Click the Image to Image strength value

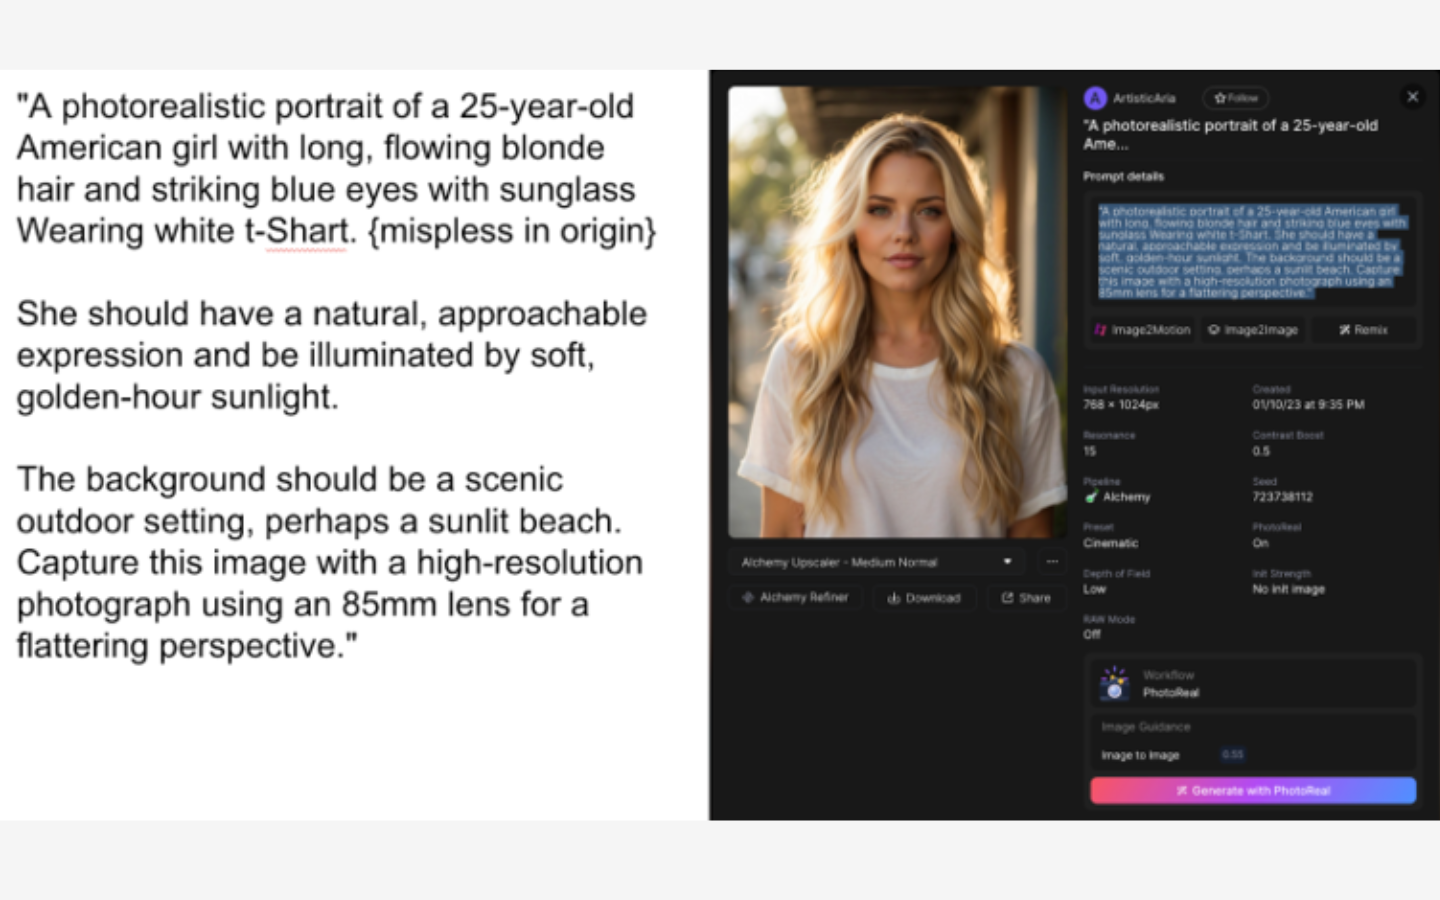pyautogui.click(x=1232, y=755)
